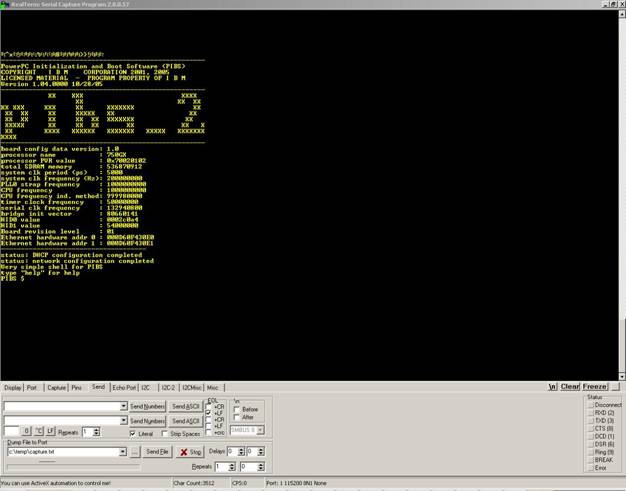The width and height of the screenshot is (626, 491).
Task: Increase the first Delays value
Action: coord(241,449)
